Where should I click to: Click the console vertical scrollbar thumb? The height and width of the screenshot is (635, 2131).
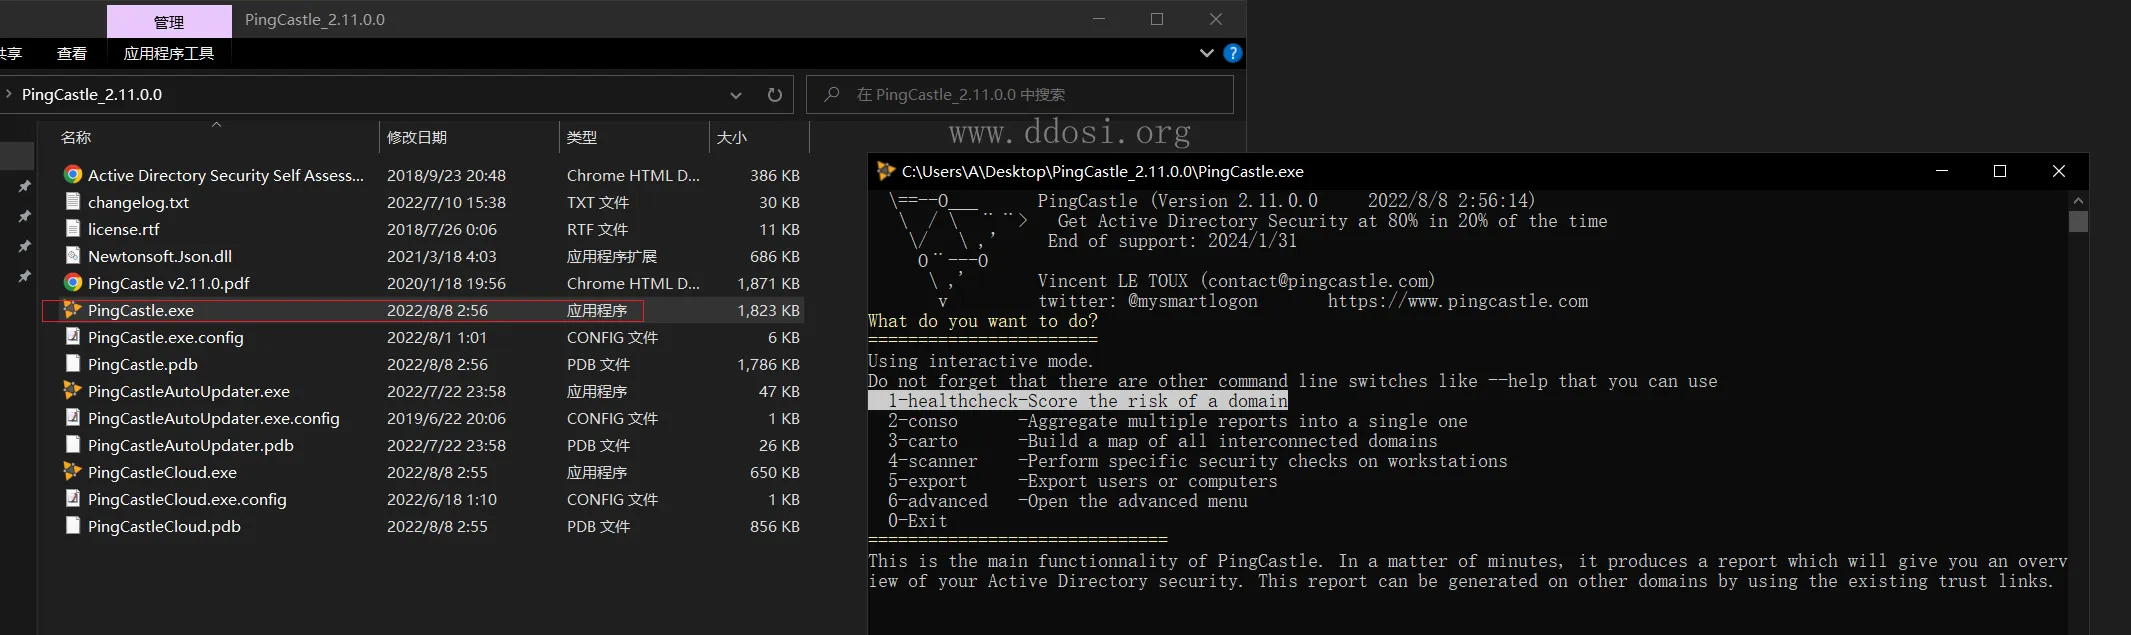pyautogui.click(x=2078, y=221)
